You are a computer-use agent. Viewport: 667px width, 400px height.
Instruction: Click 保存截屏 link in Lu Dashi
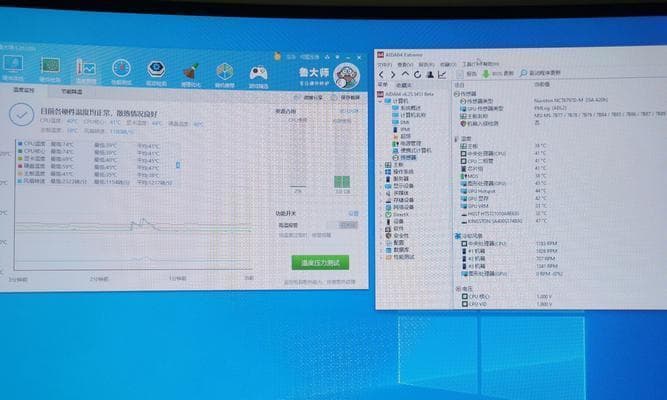click(x=345, y=98)
